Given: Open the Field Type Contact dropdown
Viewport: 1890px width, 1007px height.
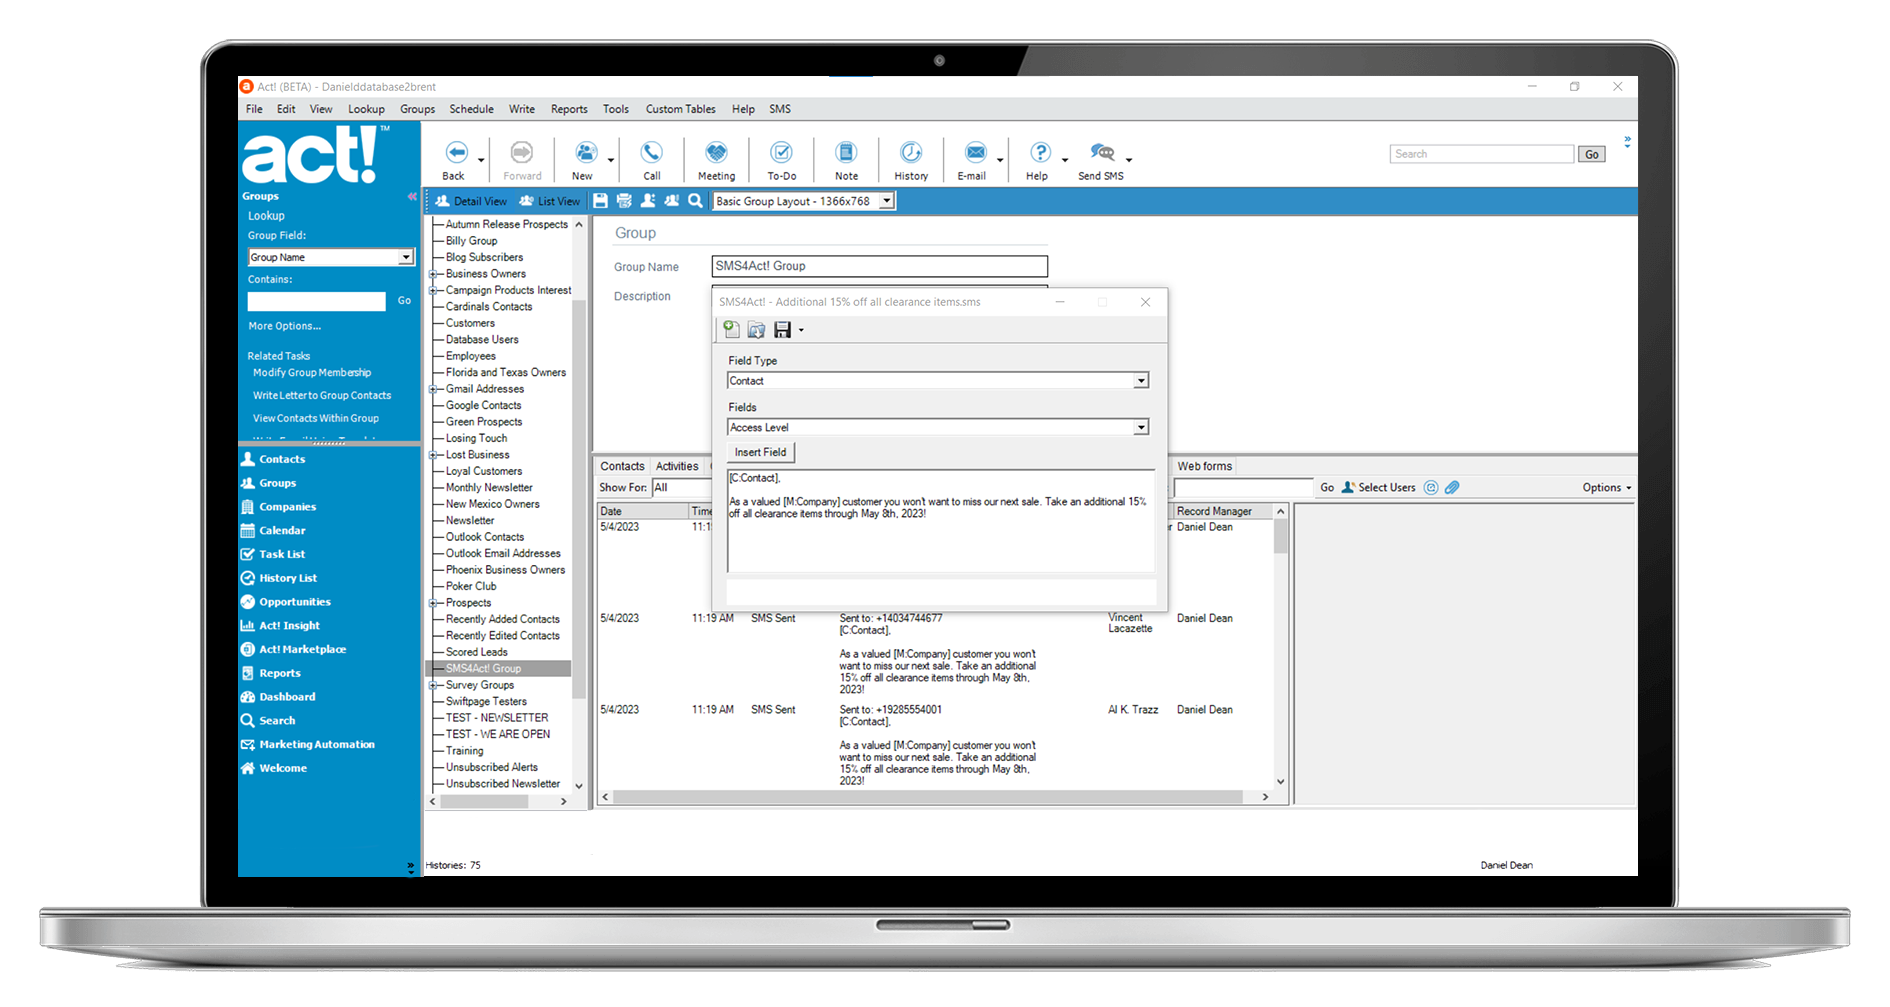Looking at the screenshot, I should click(x=1141, y=381).
